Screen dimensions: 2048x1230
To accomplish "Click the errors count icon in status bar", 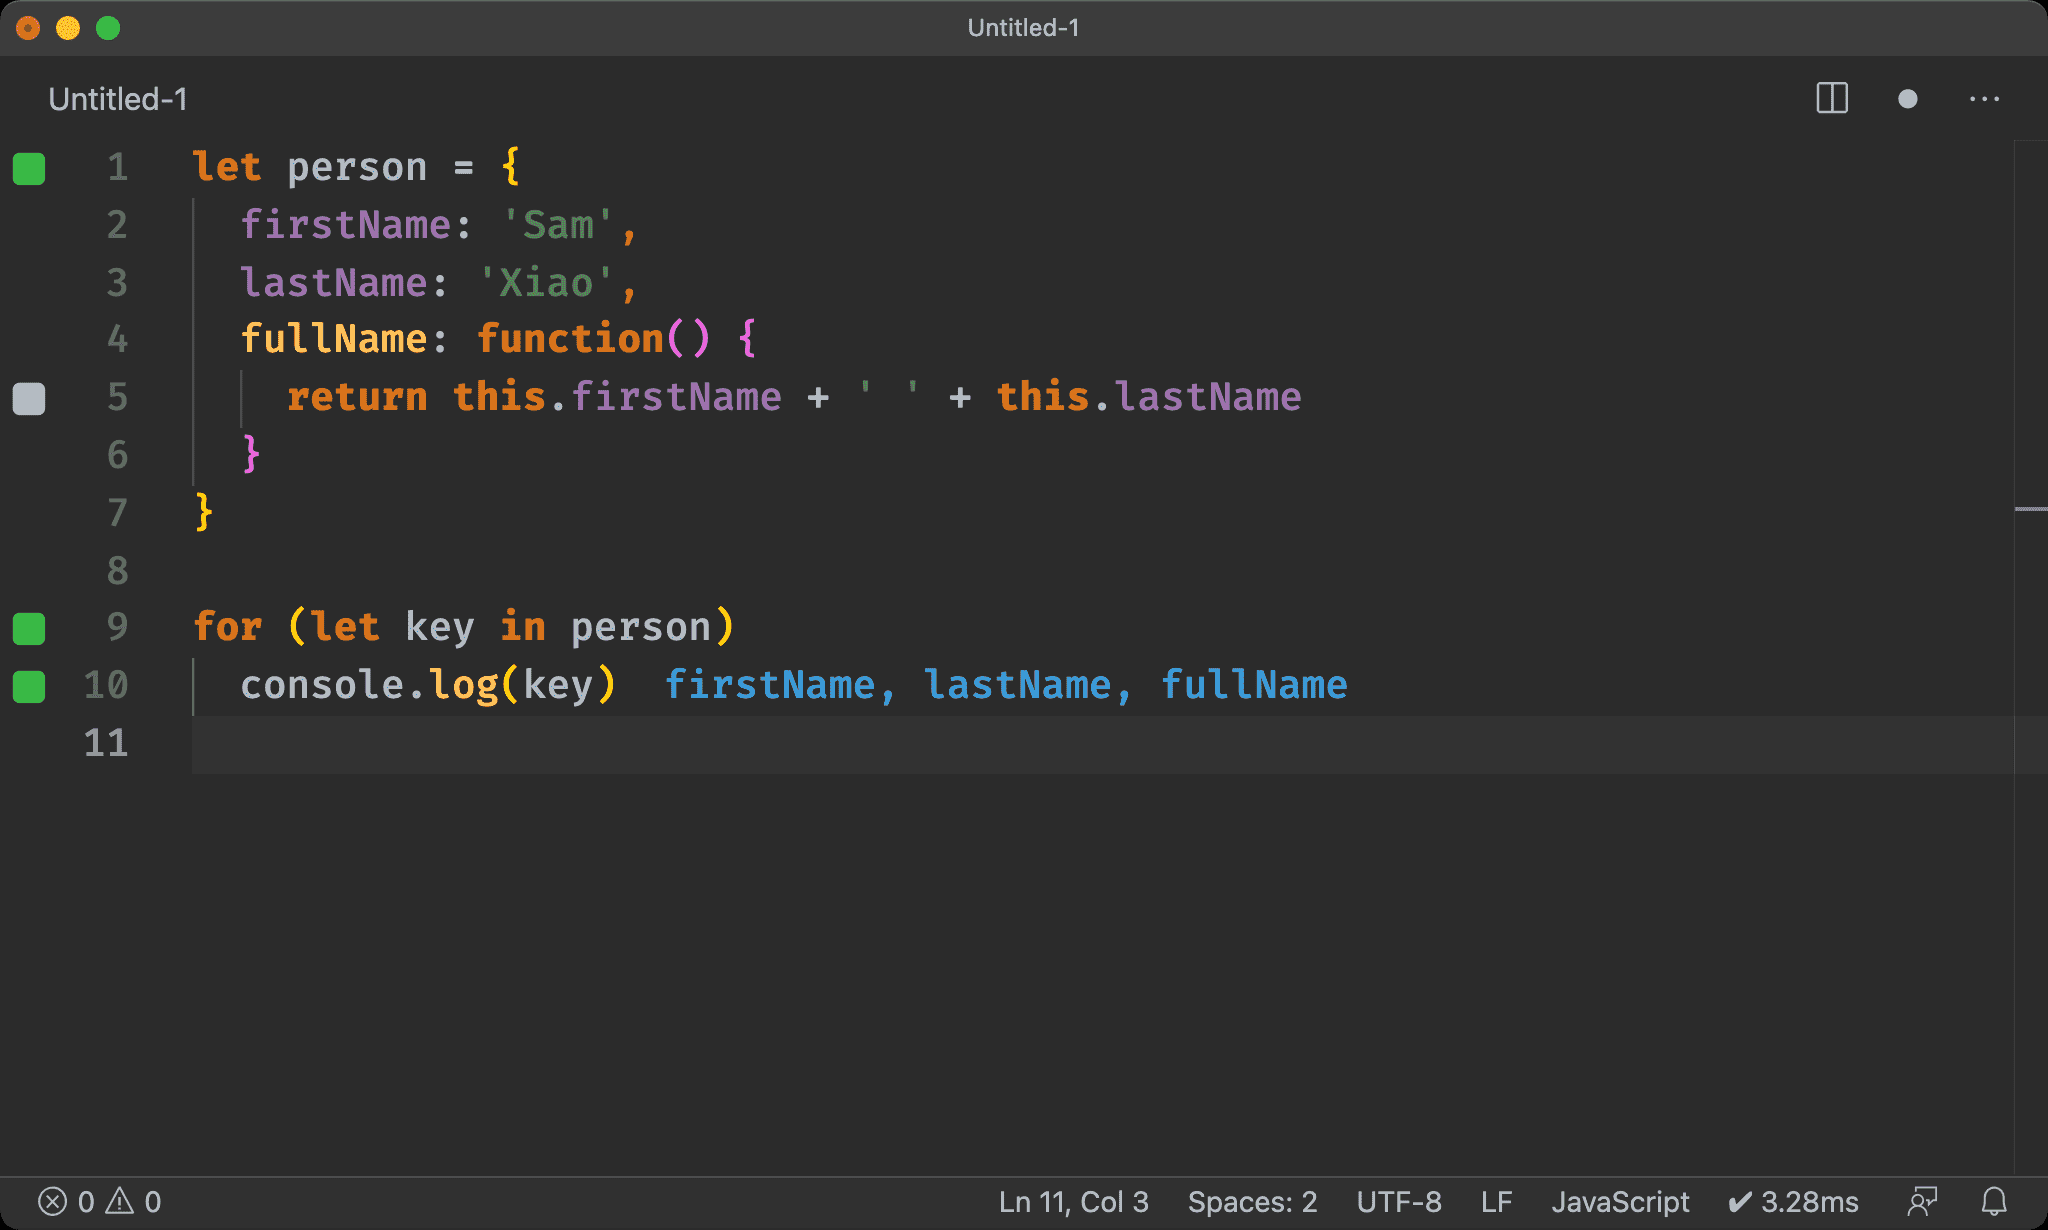I will [53, 1201].
